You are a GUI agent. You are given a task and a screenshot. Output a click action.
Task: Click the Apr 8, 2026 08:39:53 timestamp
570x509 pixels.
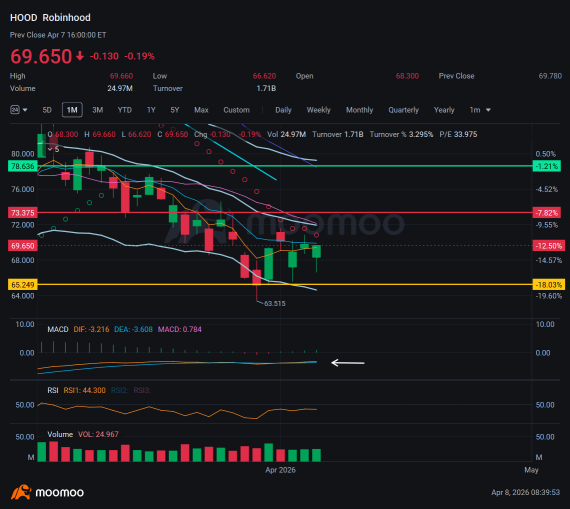point(525,493)
